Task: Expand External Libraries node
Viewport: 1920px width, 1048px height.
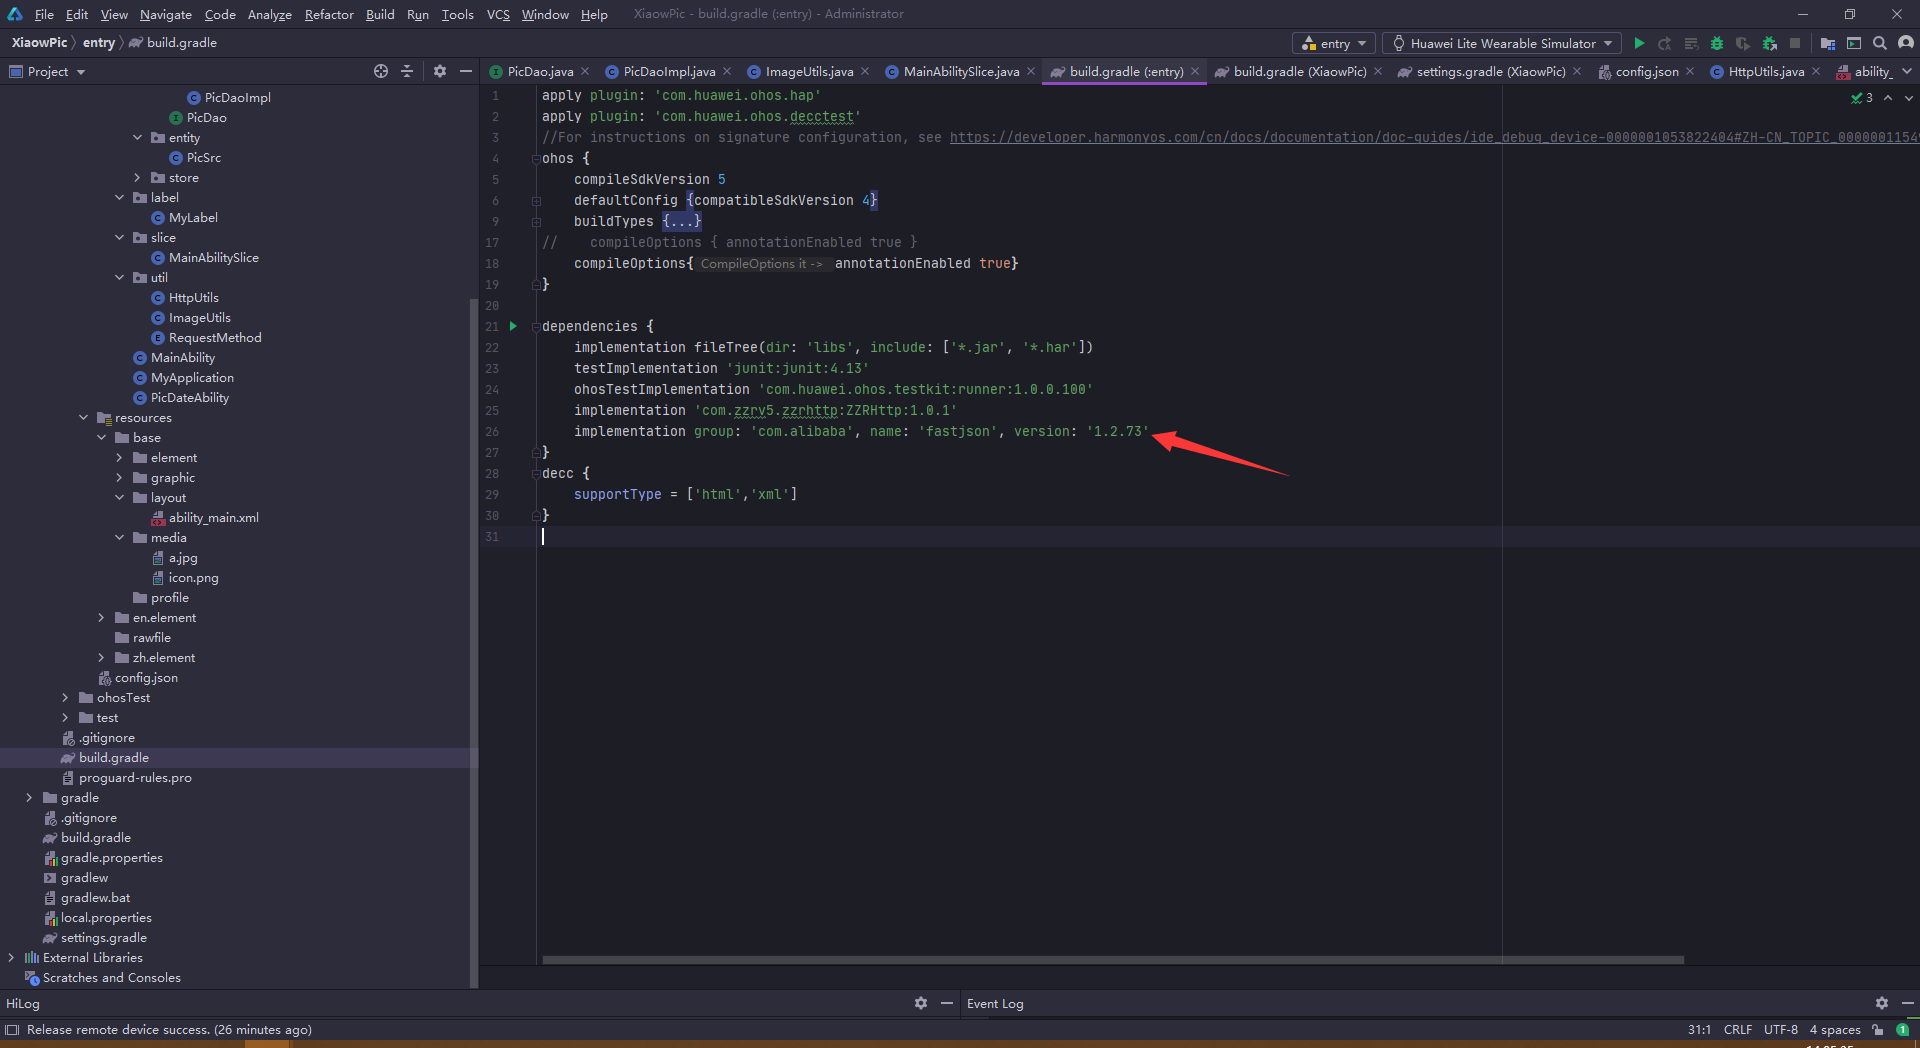Action: click(11, 957)
